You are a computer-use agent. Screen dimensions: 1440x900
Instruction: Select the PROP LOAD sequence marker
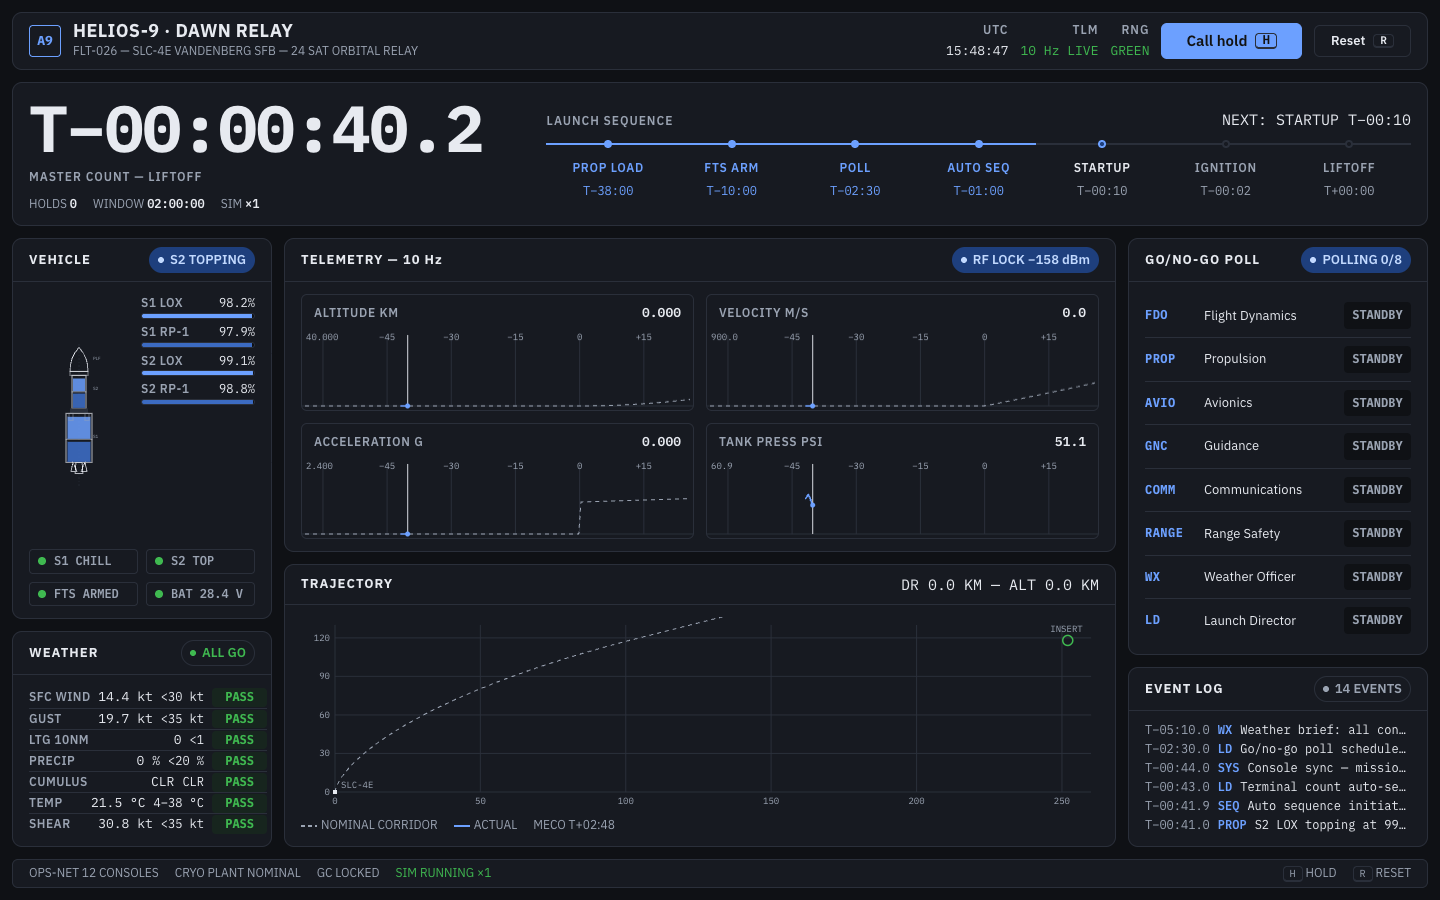click(608, 144)
